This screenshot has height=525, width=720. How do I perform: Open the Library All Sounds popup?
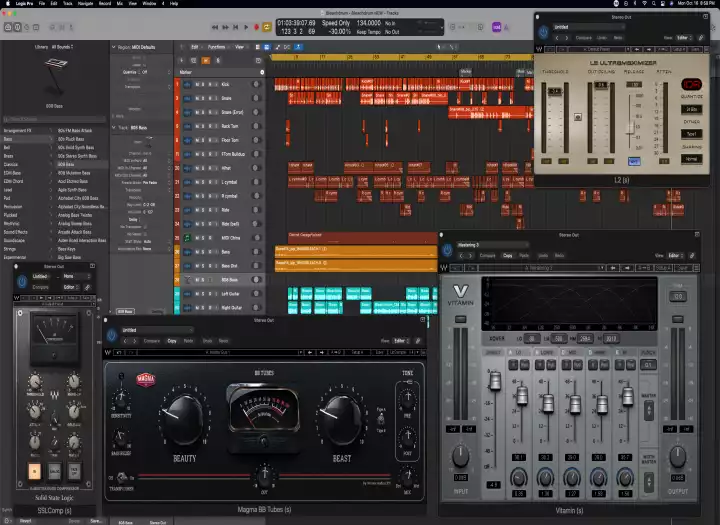tap(62, 47)
